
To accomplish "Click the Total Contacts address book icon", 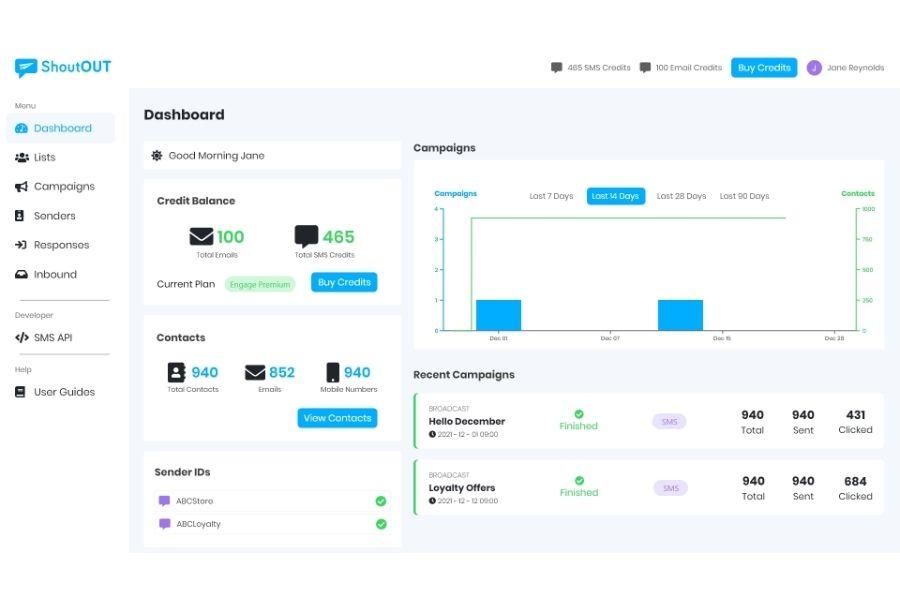I will 177,373.
